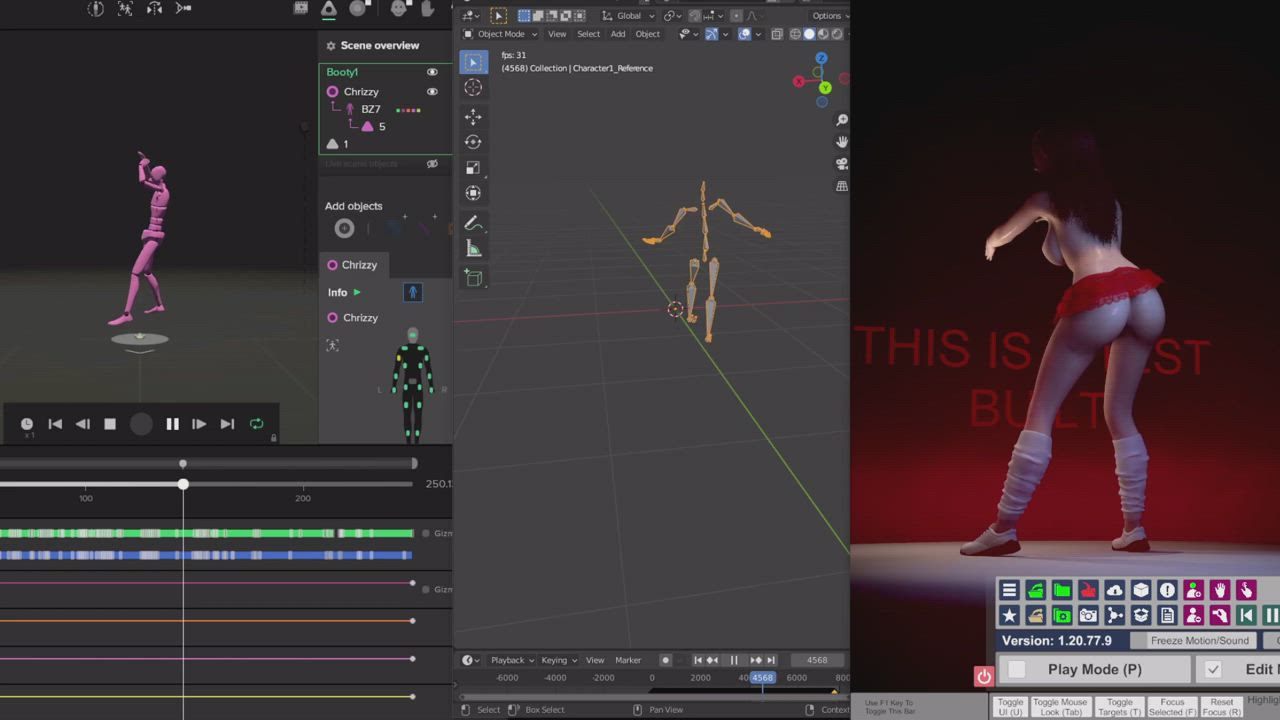
Task: Enable the Play Mode (P) checkbox
Action: tap(1017, 669)
